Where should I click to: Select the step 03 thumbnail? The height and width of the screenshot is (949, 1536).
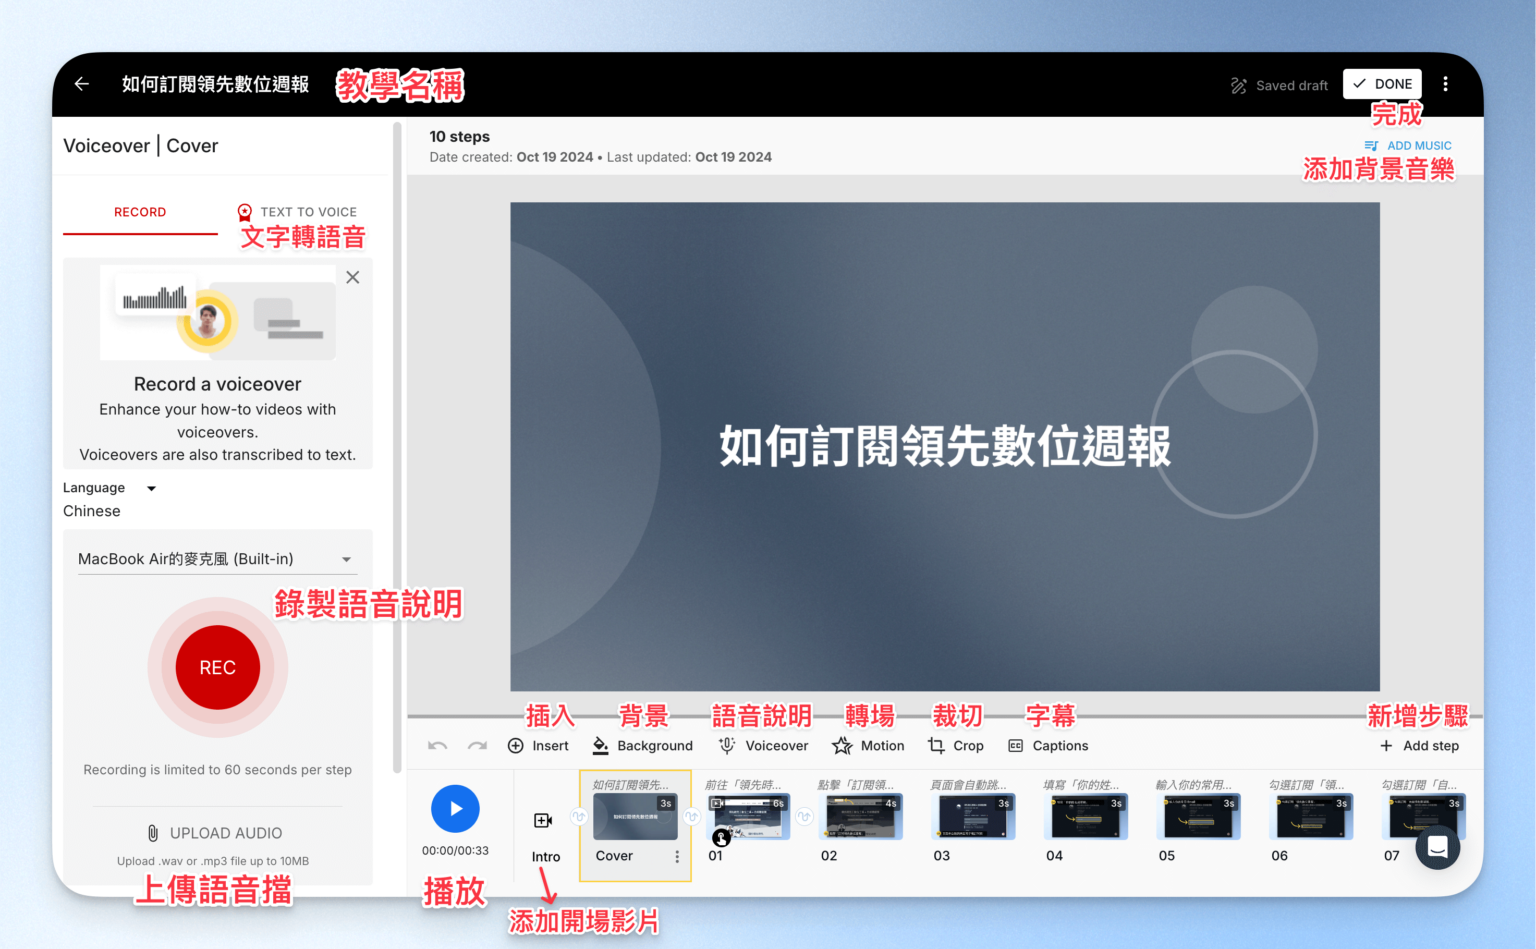(x=973, y=816)
